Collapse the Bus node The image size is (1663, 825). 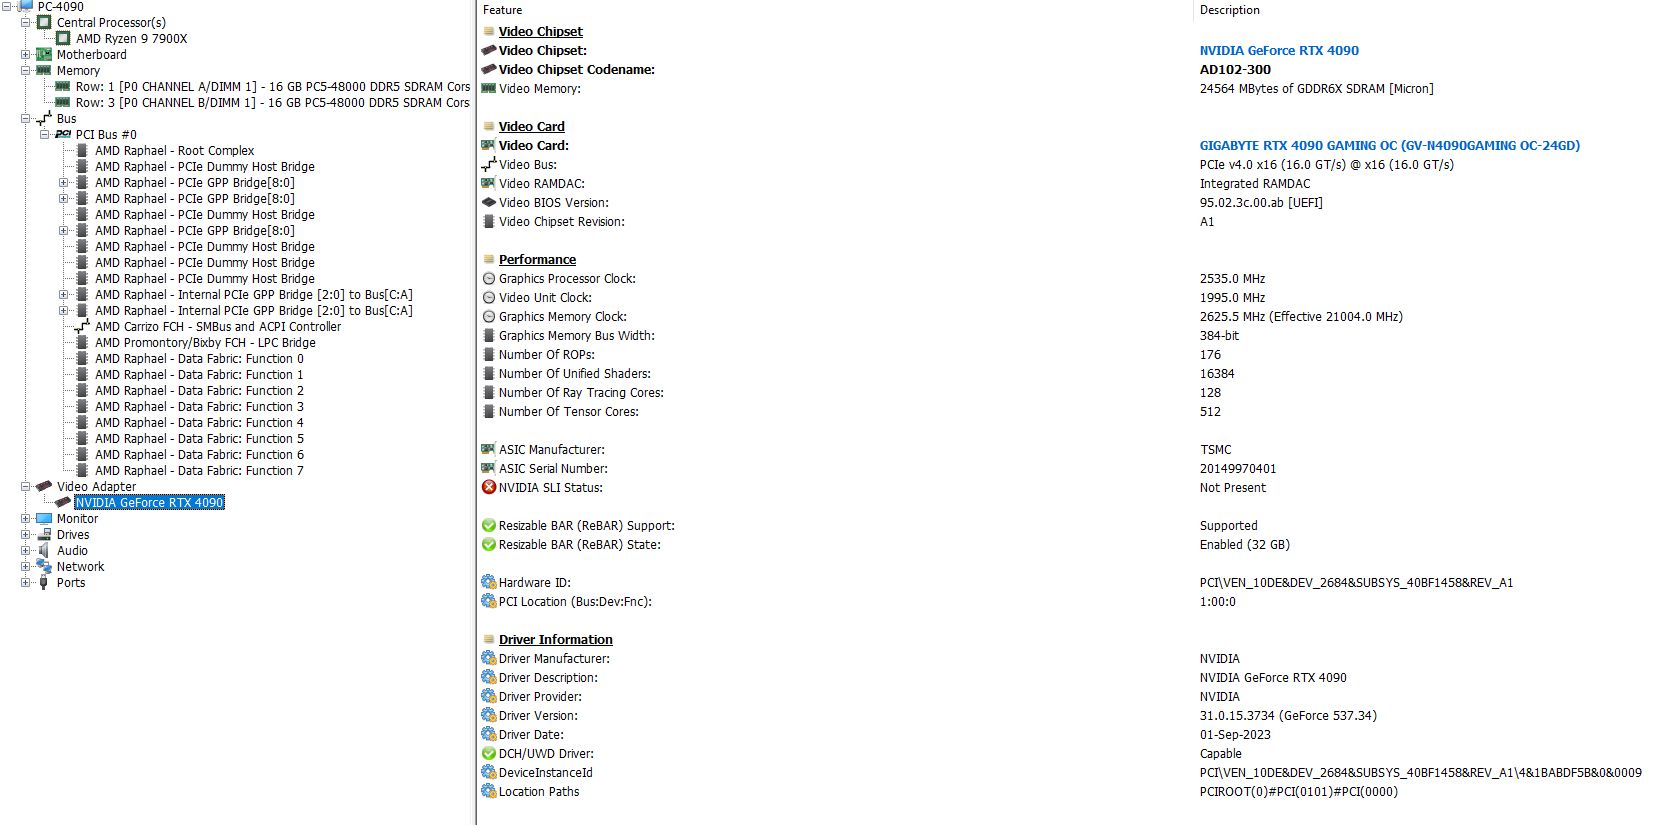26,118
